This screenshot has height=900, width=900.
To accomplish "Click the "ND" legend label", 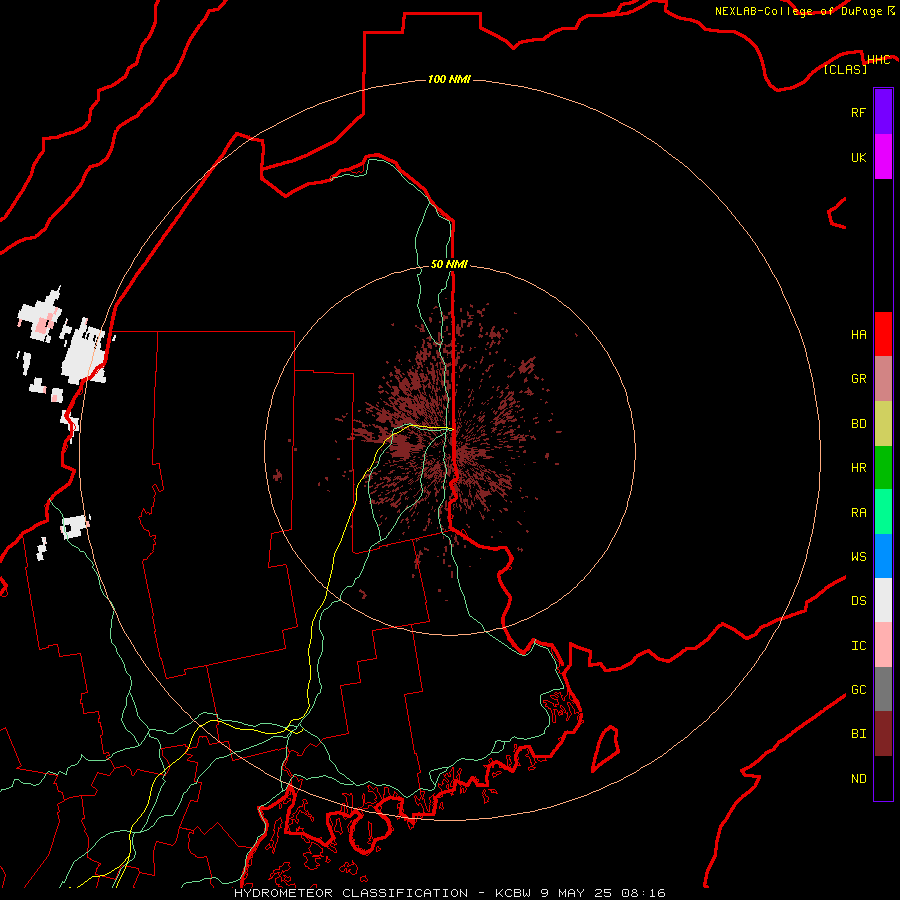I will 858,779.
